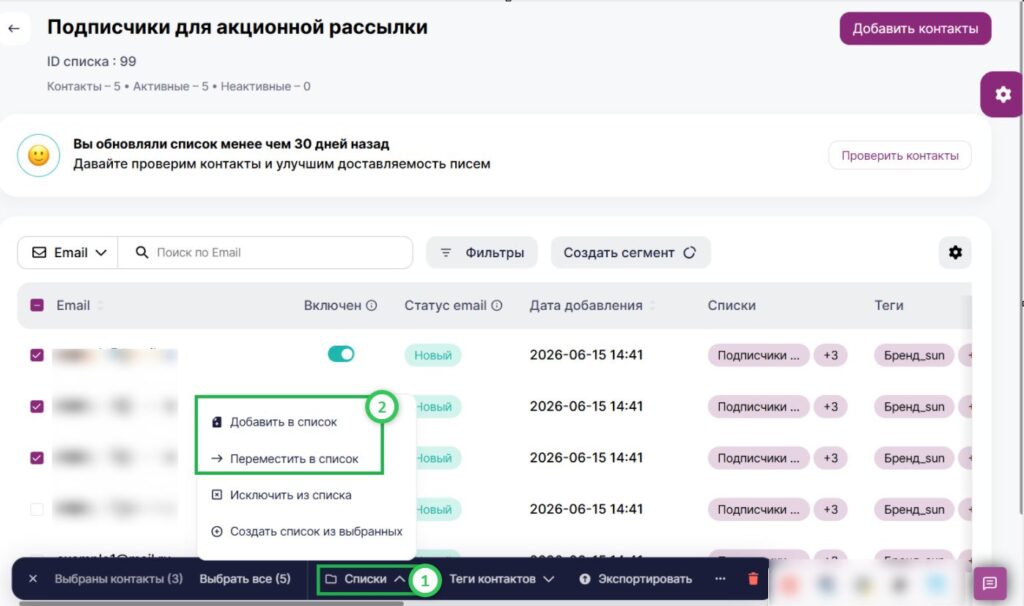Open Фильтры button
Viewport: 1024px width, 606px height.
[x=481, y=252]
